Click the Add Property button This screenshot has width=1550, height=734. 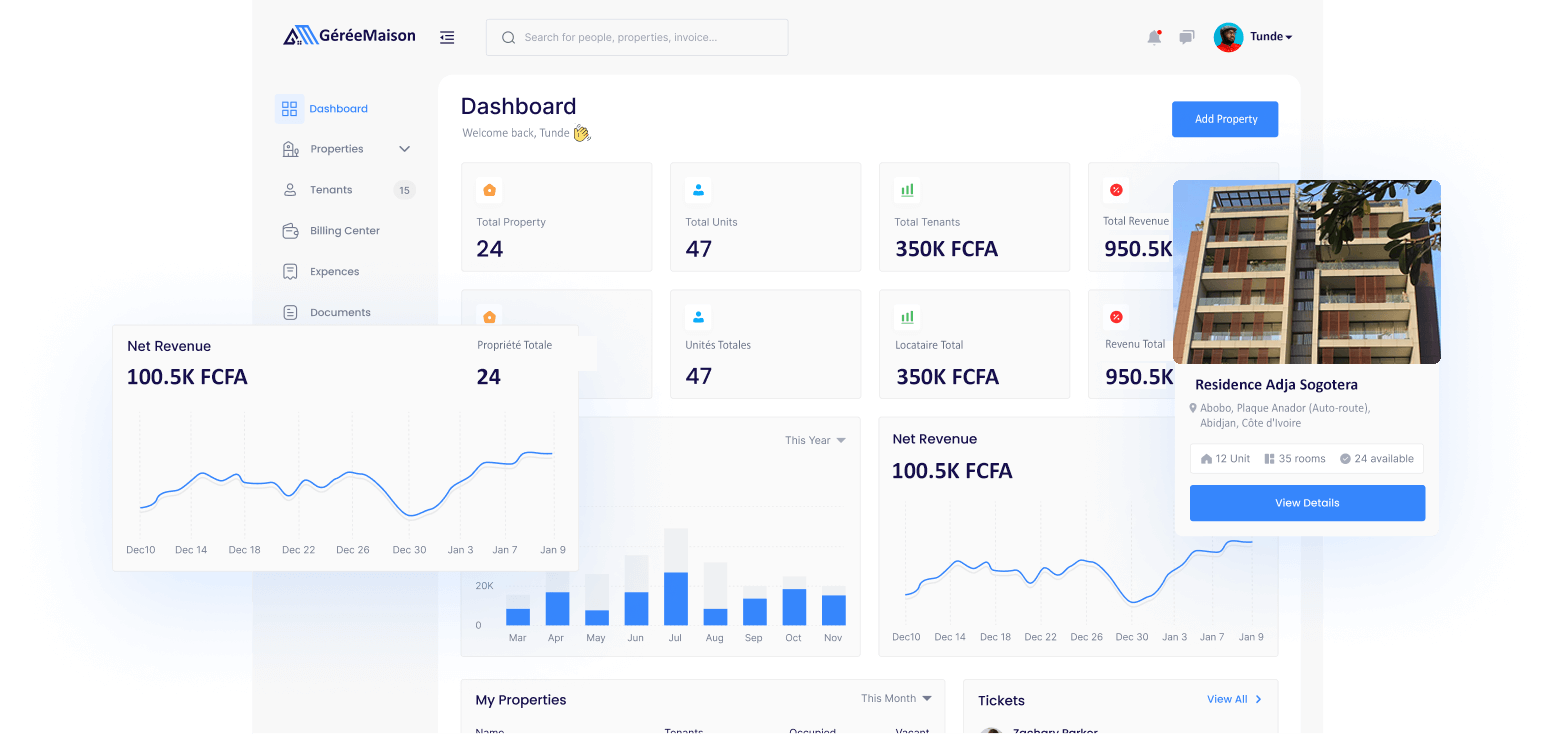pos(1225,119)
